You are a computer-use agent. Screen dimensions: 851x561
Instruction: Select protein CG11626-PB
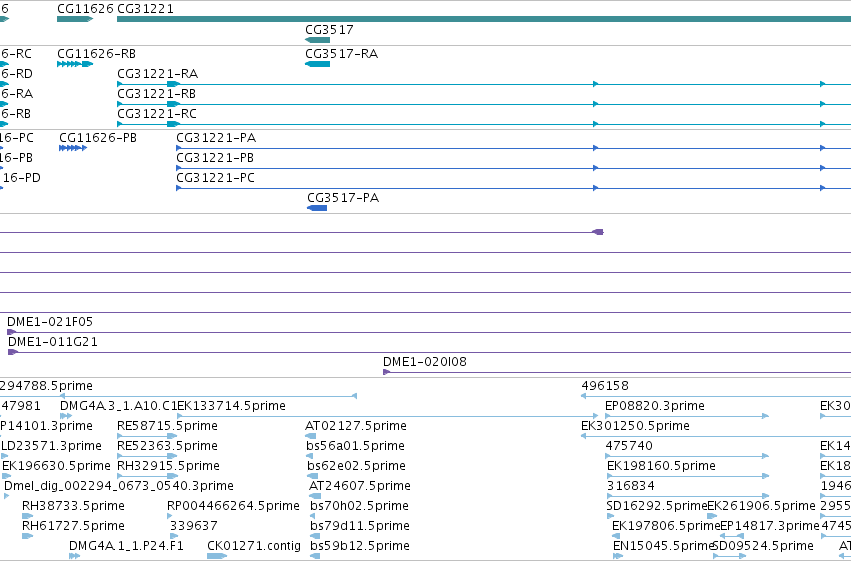pyautogui.click(x=98, y=138)
